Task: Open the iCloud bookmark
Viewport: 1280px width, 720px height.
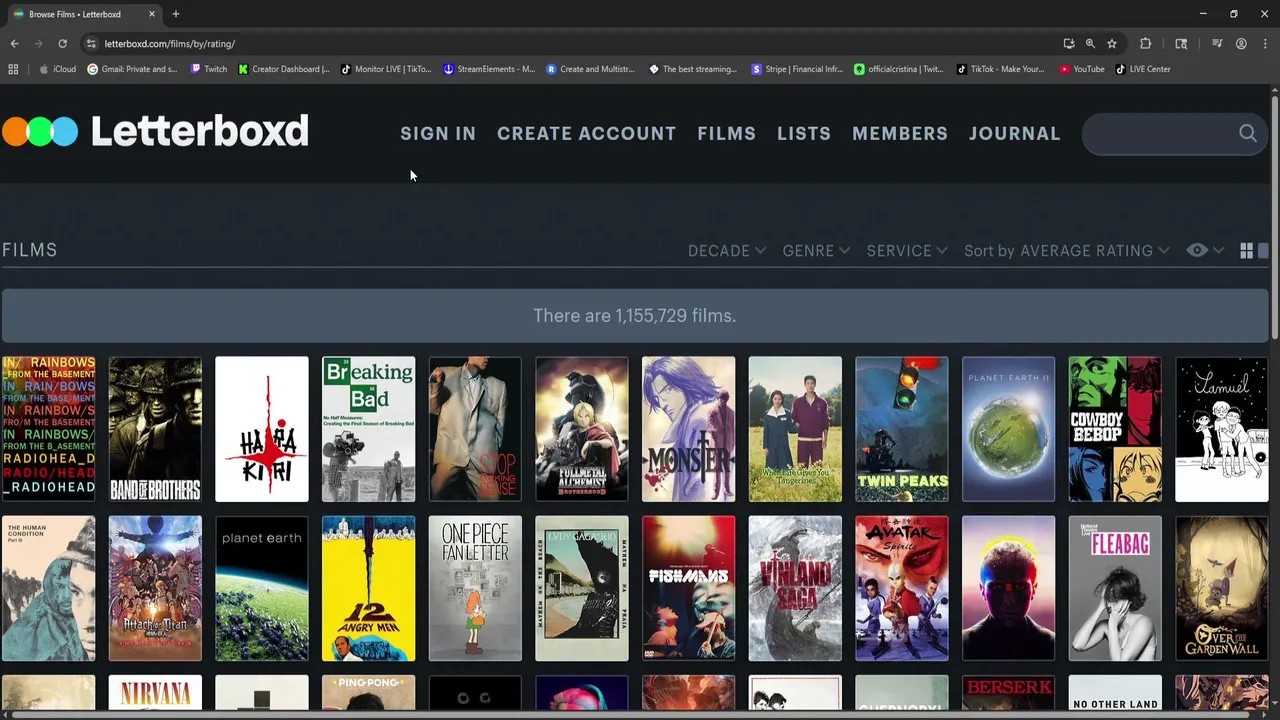Action: [x=57, y=69]
